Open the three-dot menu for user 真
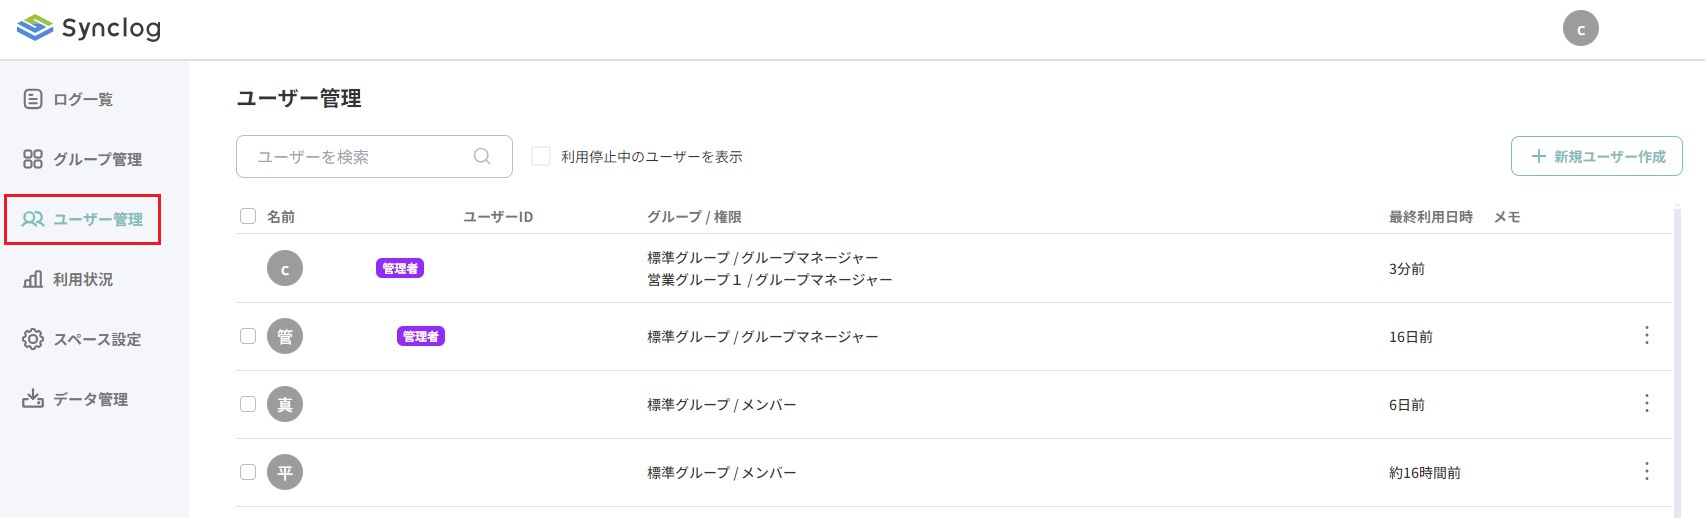 pos(1646,403)
